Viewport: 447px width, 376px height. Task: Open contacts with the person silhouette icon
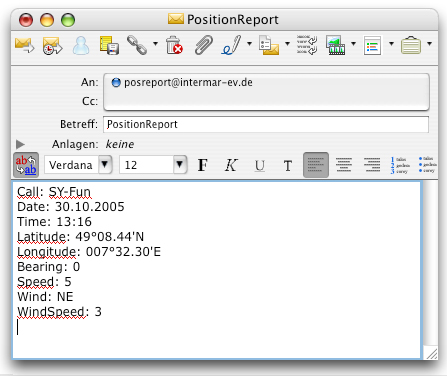pyautogui.click(x=81, y=45)
